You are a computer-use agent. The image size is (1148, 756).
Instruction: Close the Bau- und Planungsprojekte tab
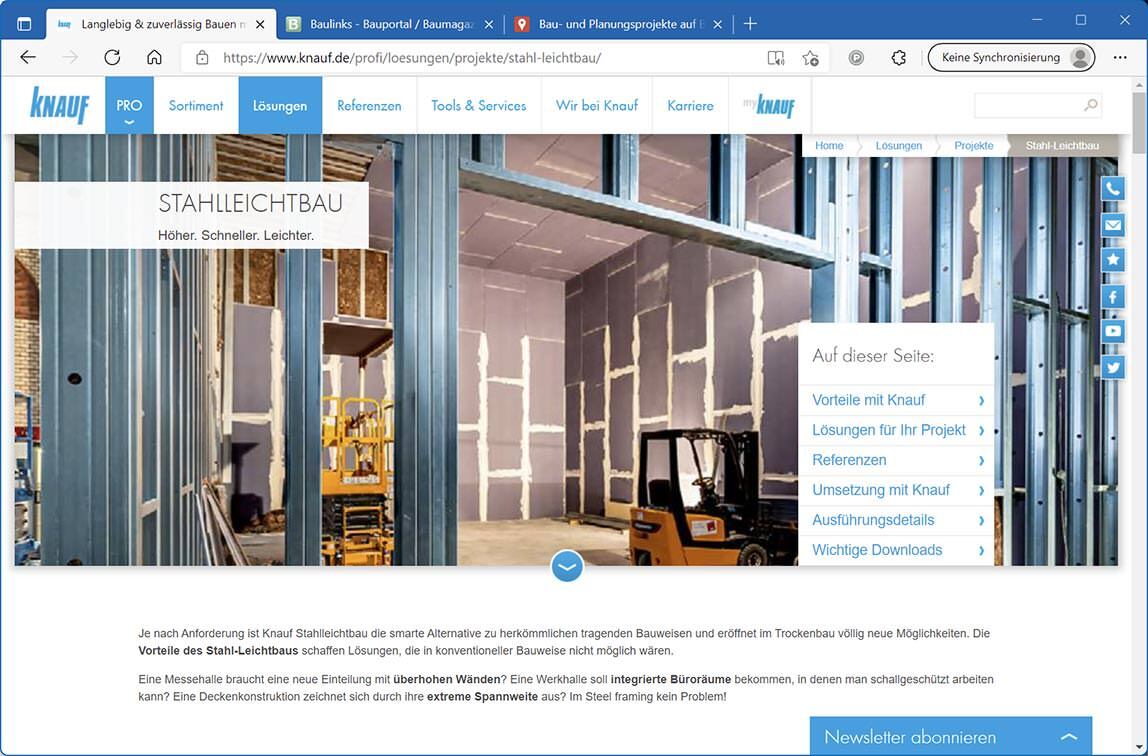coord(718,24)
